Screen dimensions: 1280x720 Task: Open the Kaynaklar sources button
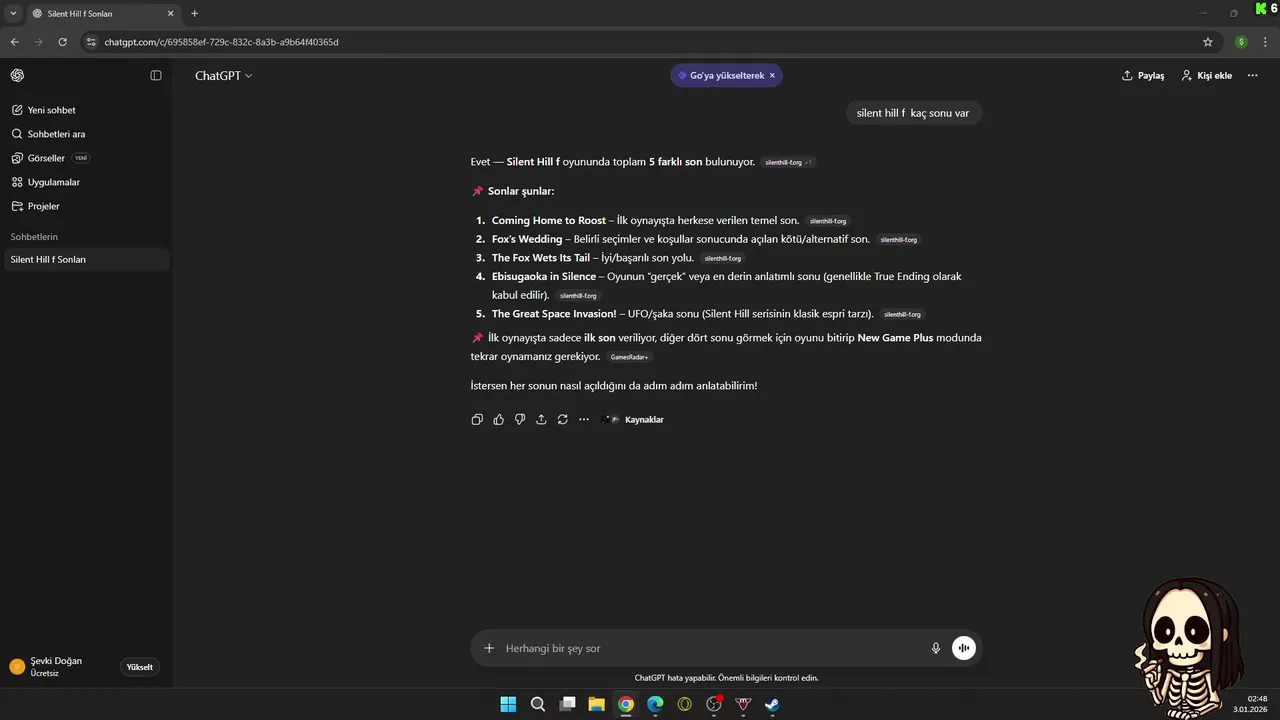633,419
